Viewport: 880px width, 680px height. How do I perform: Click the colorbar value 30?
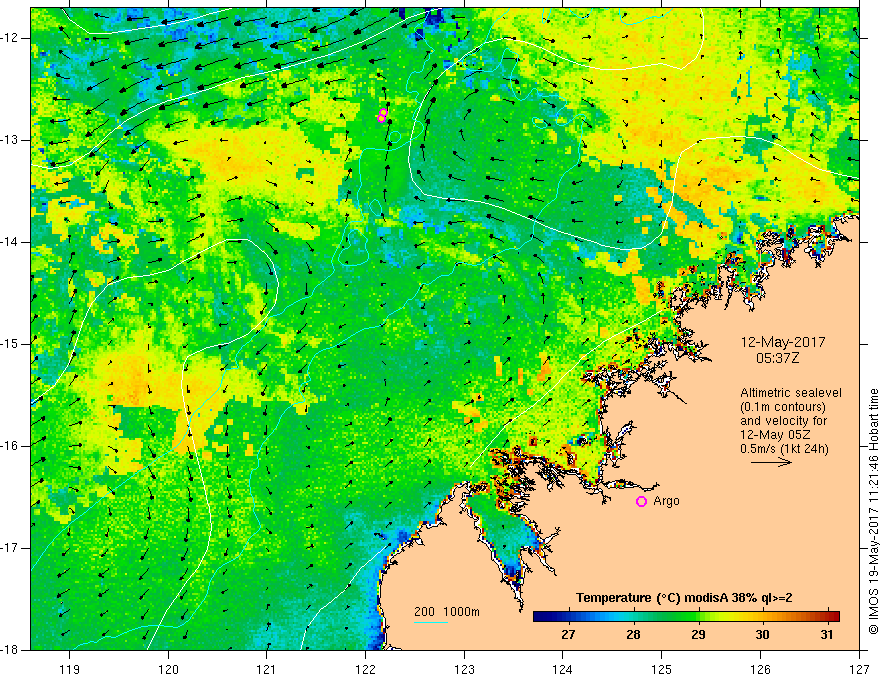click(762, 635)
